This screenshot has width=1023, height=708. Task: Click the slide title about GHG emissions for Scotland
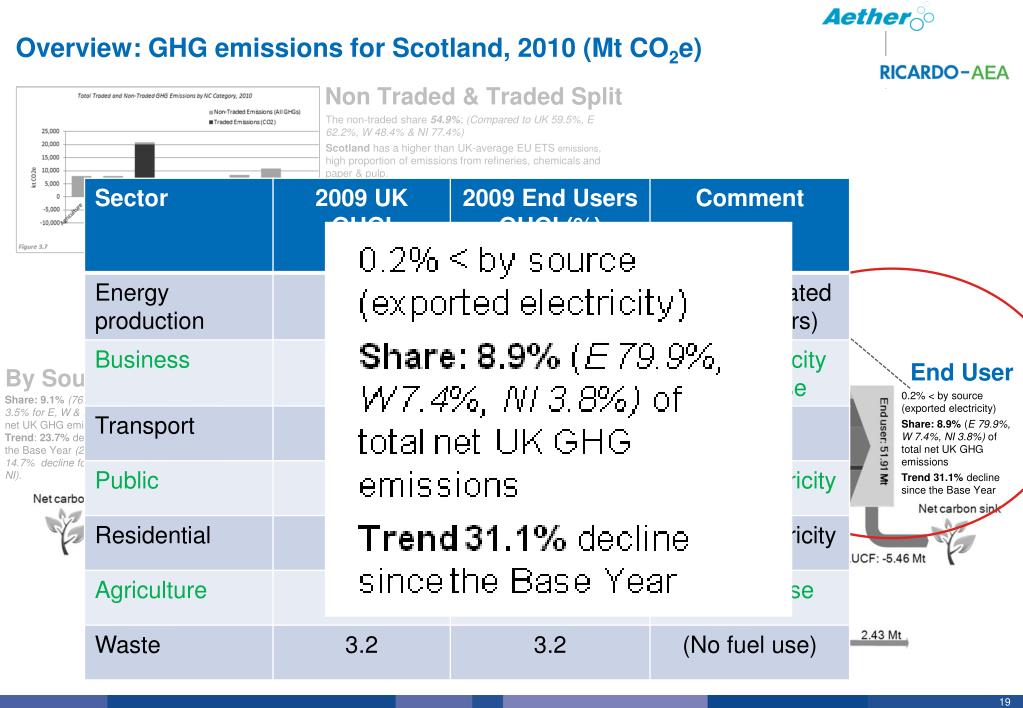(358, 49)
